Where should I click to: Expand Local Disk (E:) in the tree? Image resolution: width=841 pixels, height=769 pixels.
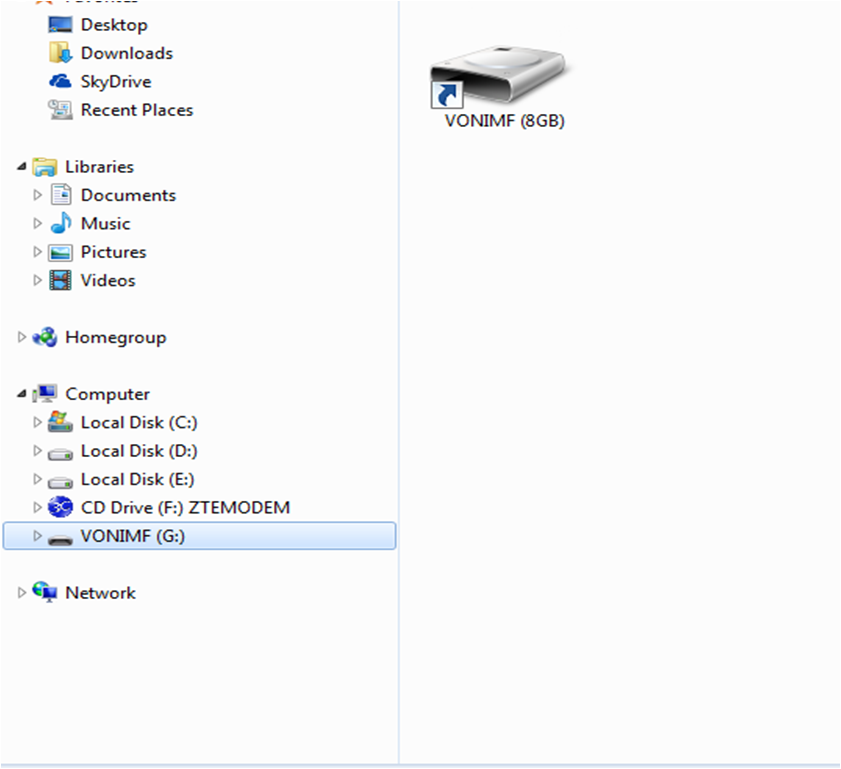coord(38,479)
